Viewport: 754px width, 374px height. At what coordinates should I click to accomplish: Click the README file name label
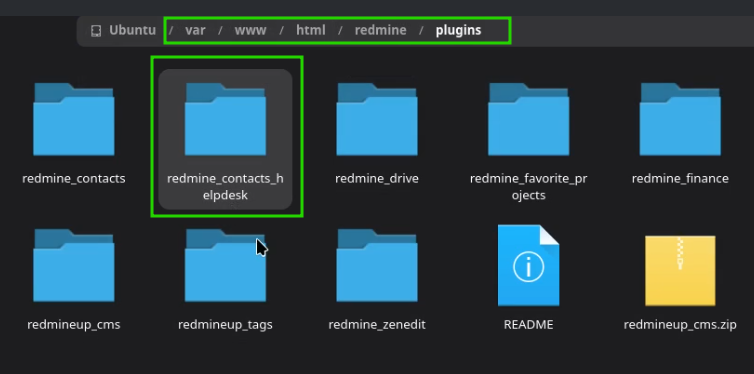tap(528, 324)
